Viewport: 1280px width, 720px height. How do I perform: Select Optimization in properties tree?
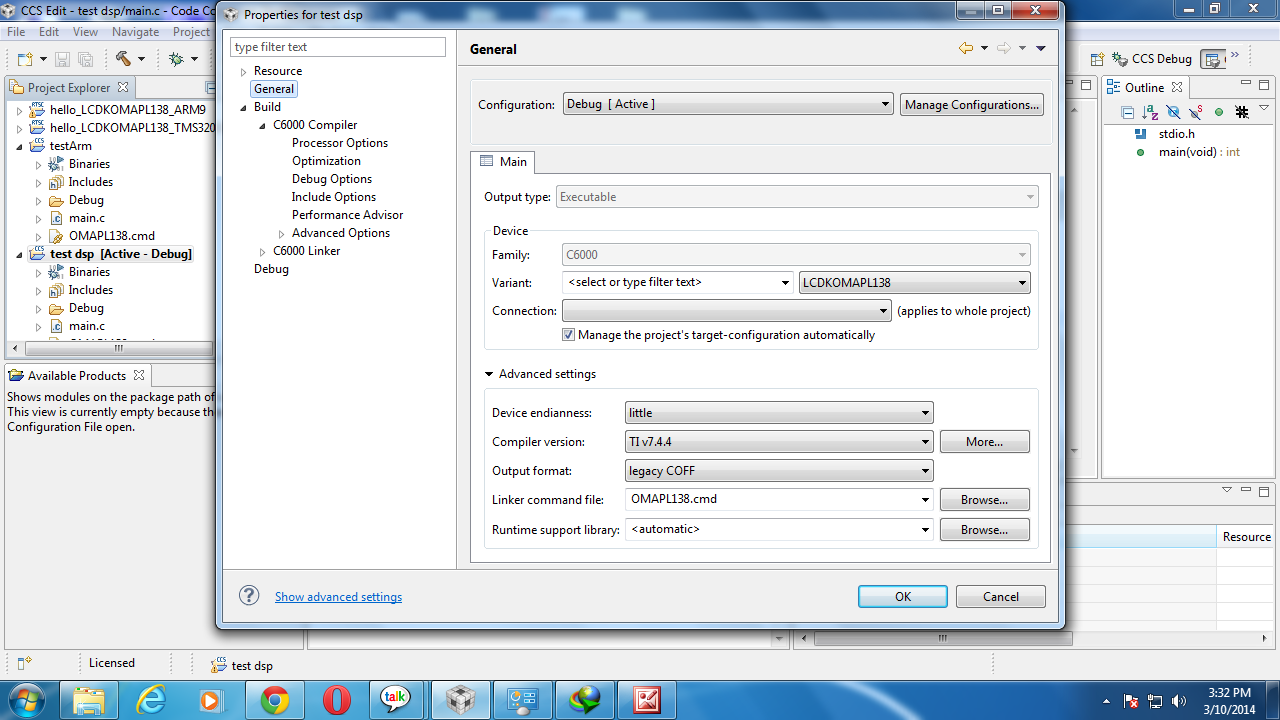pos(327,161)
